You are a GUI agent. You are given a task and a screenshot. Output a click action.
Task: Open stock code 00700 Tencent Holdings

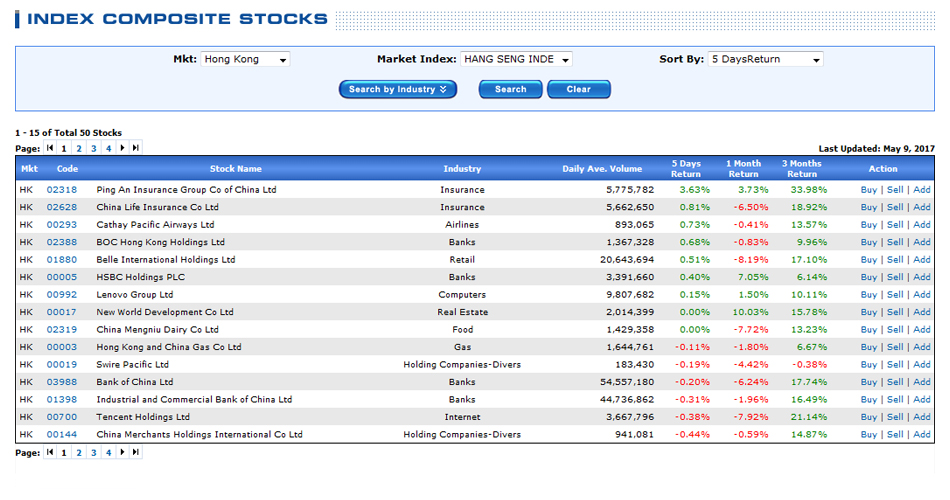tap(62, 418)
